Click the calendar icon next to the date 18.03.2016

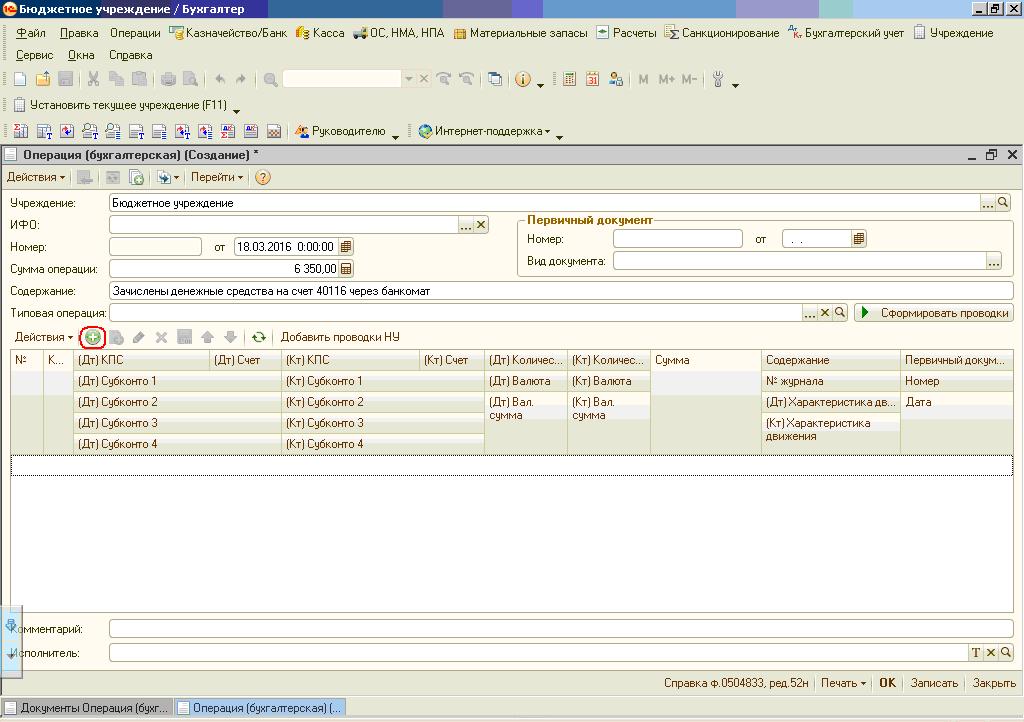coord(346,247)
